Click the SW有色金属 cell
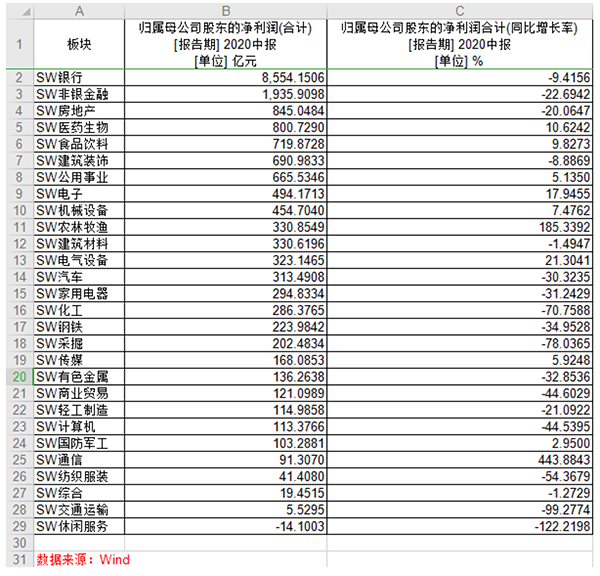600x576 pixels. [80, 377]
